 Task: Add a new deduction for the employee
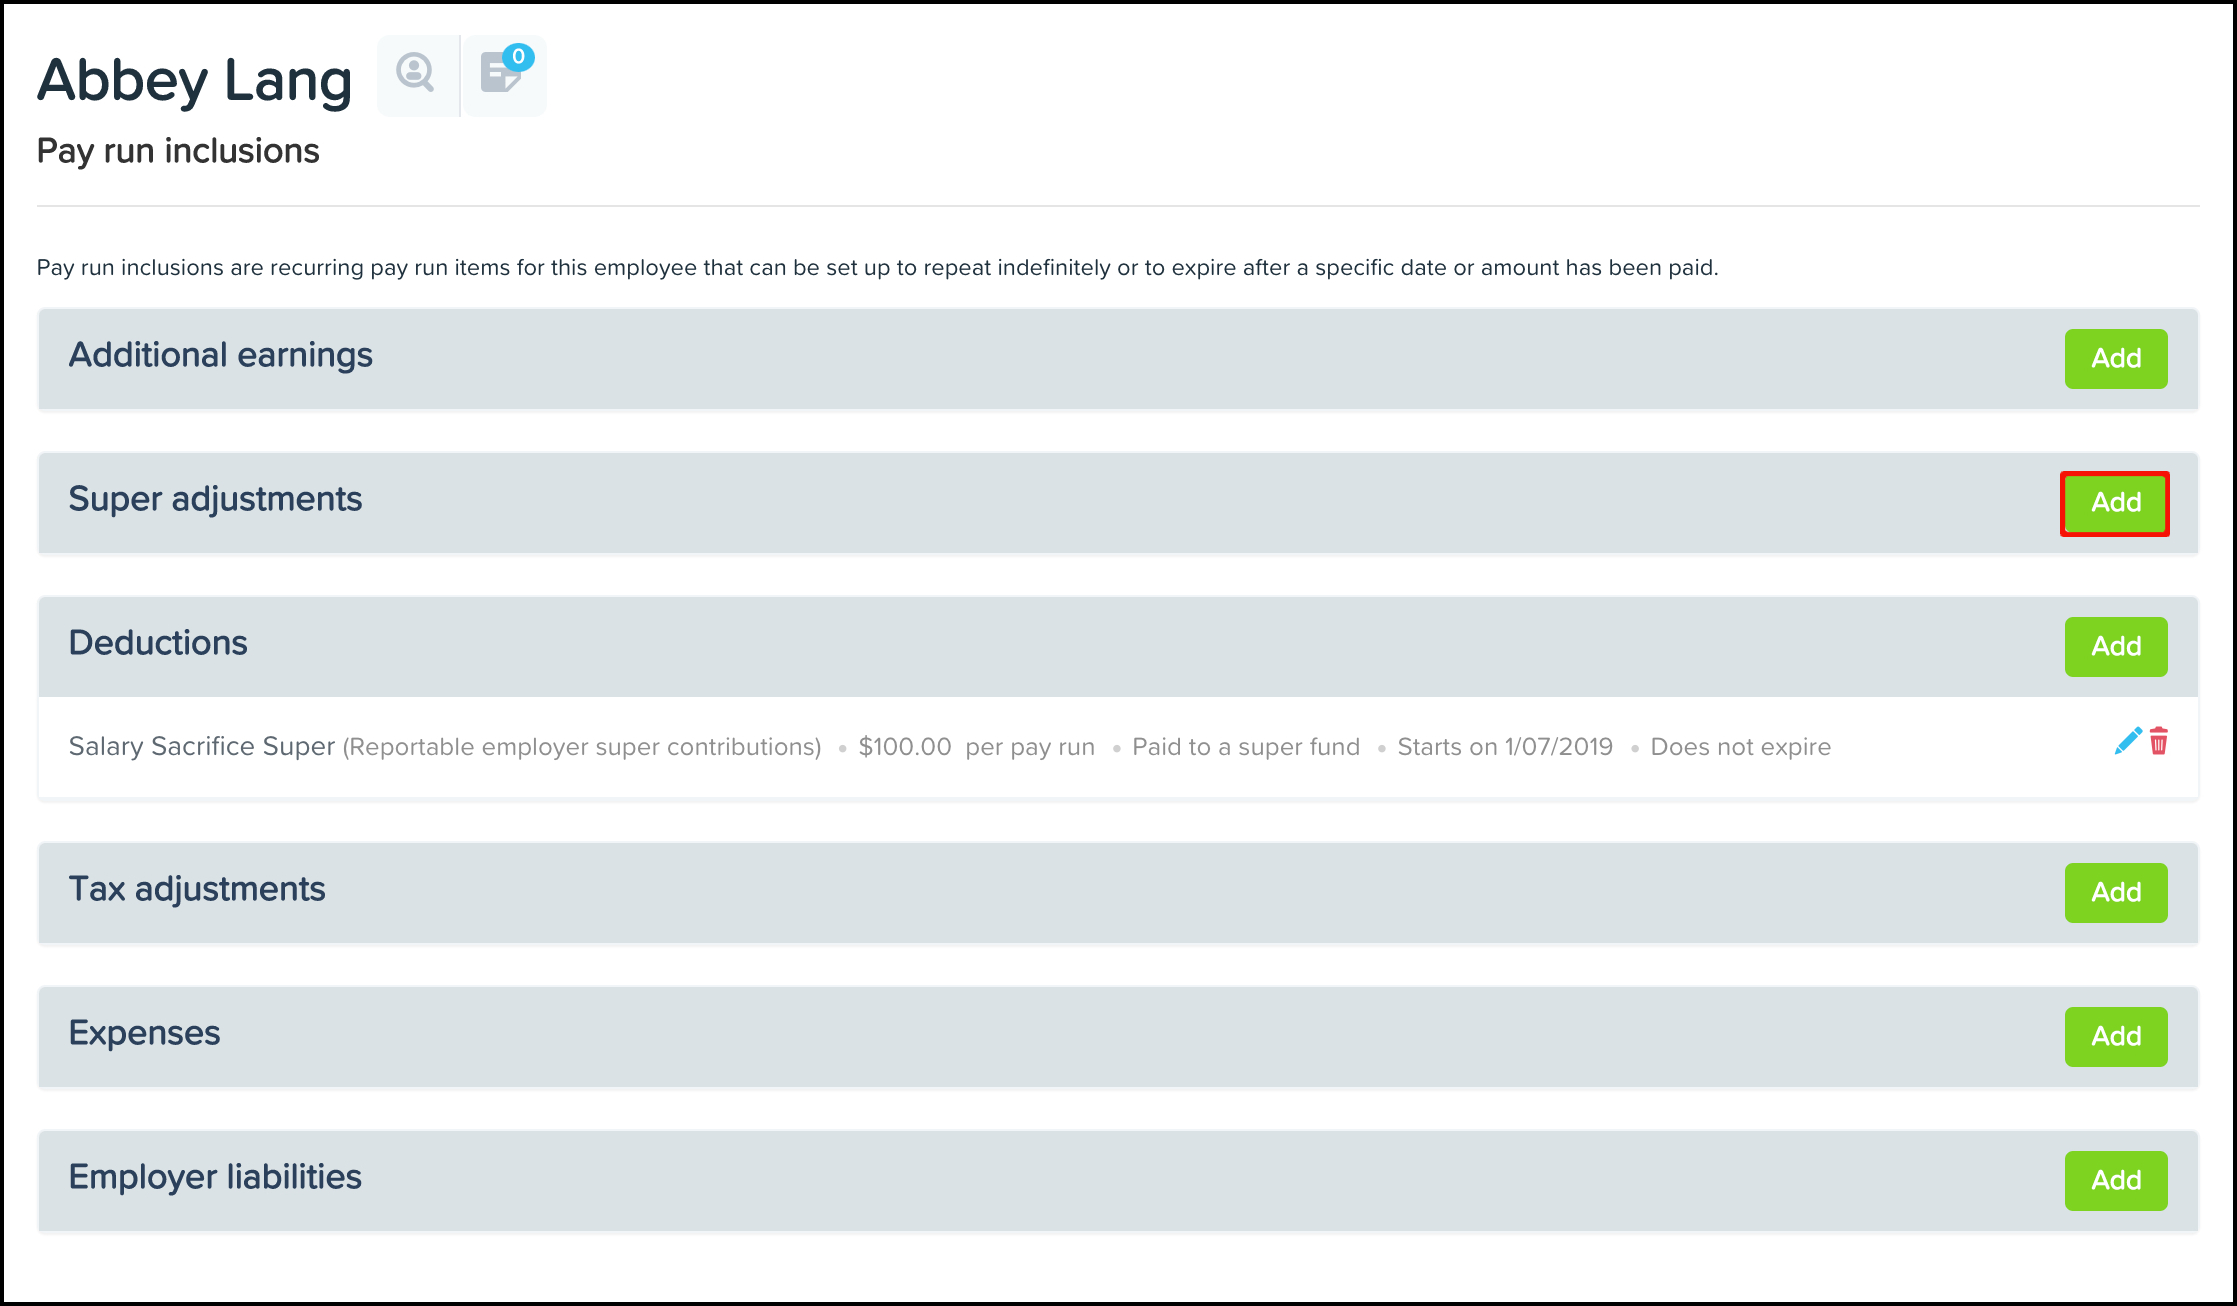(x=2115, y=646)
